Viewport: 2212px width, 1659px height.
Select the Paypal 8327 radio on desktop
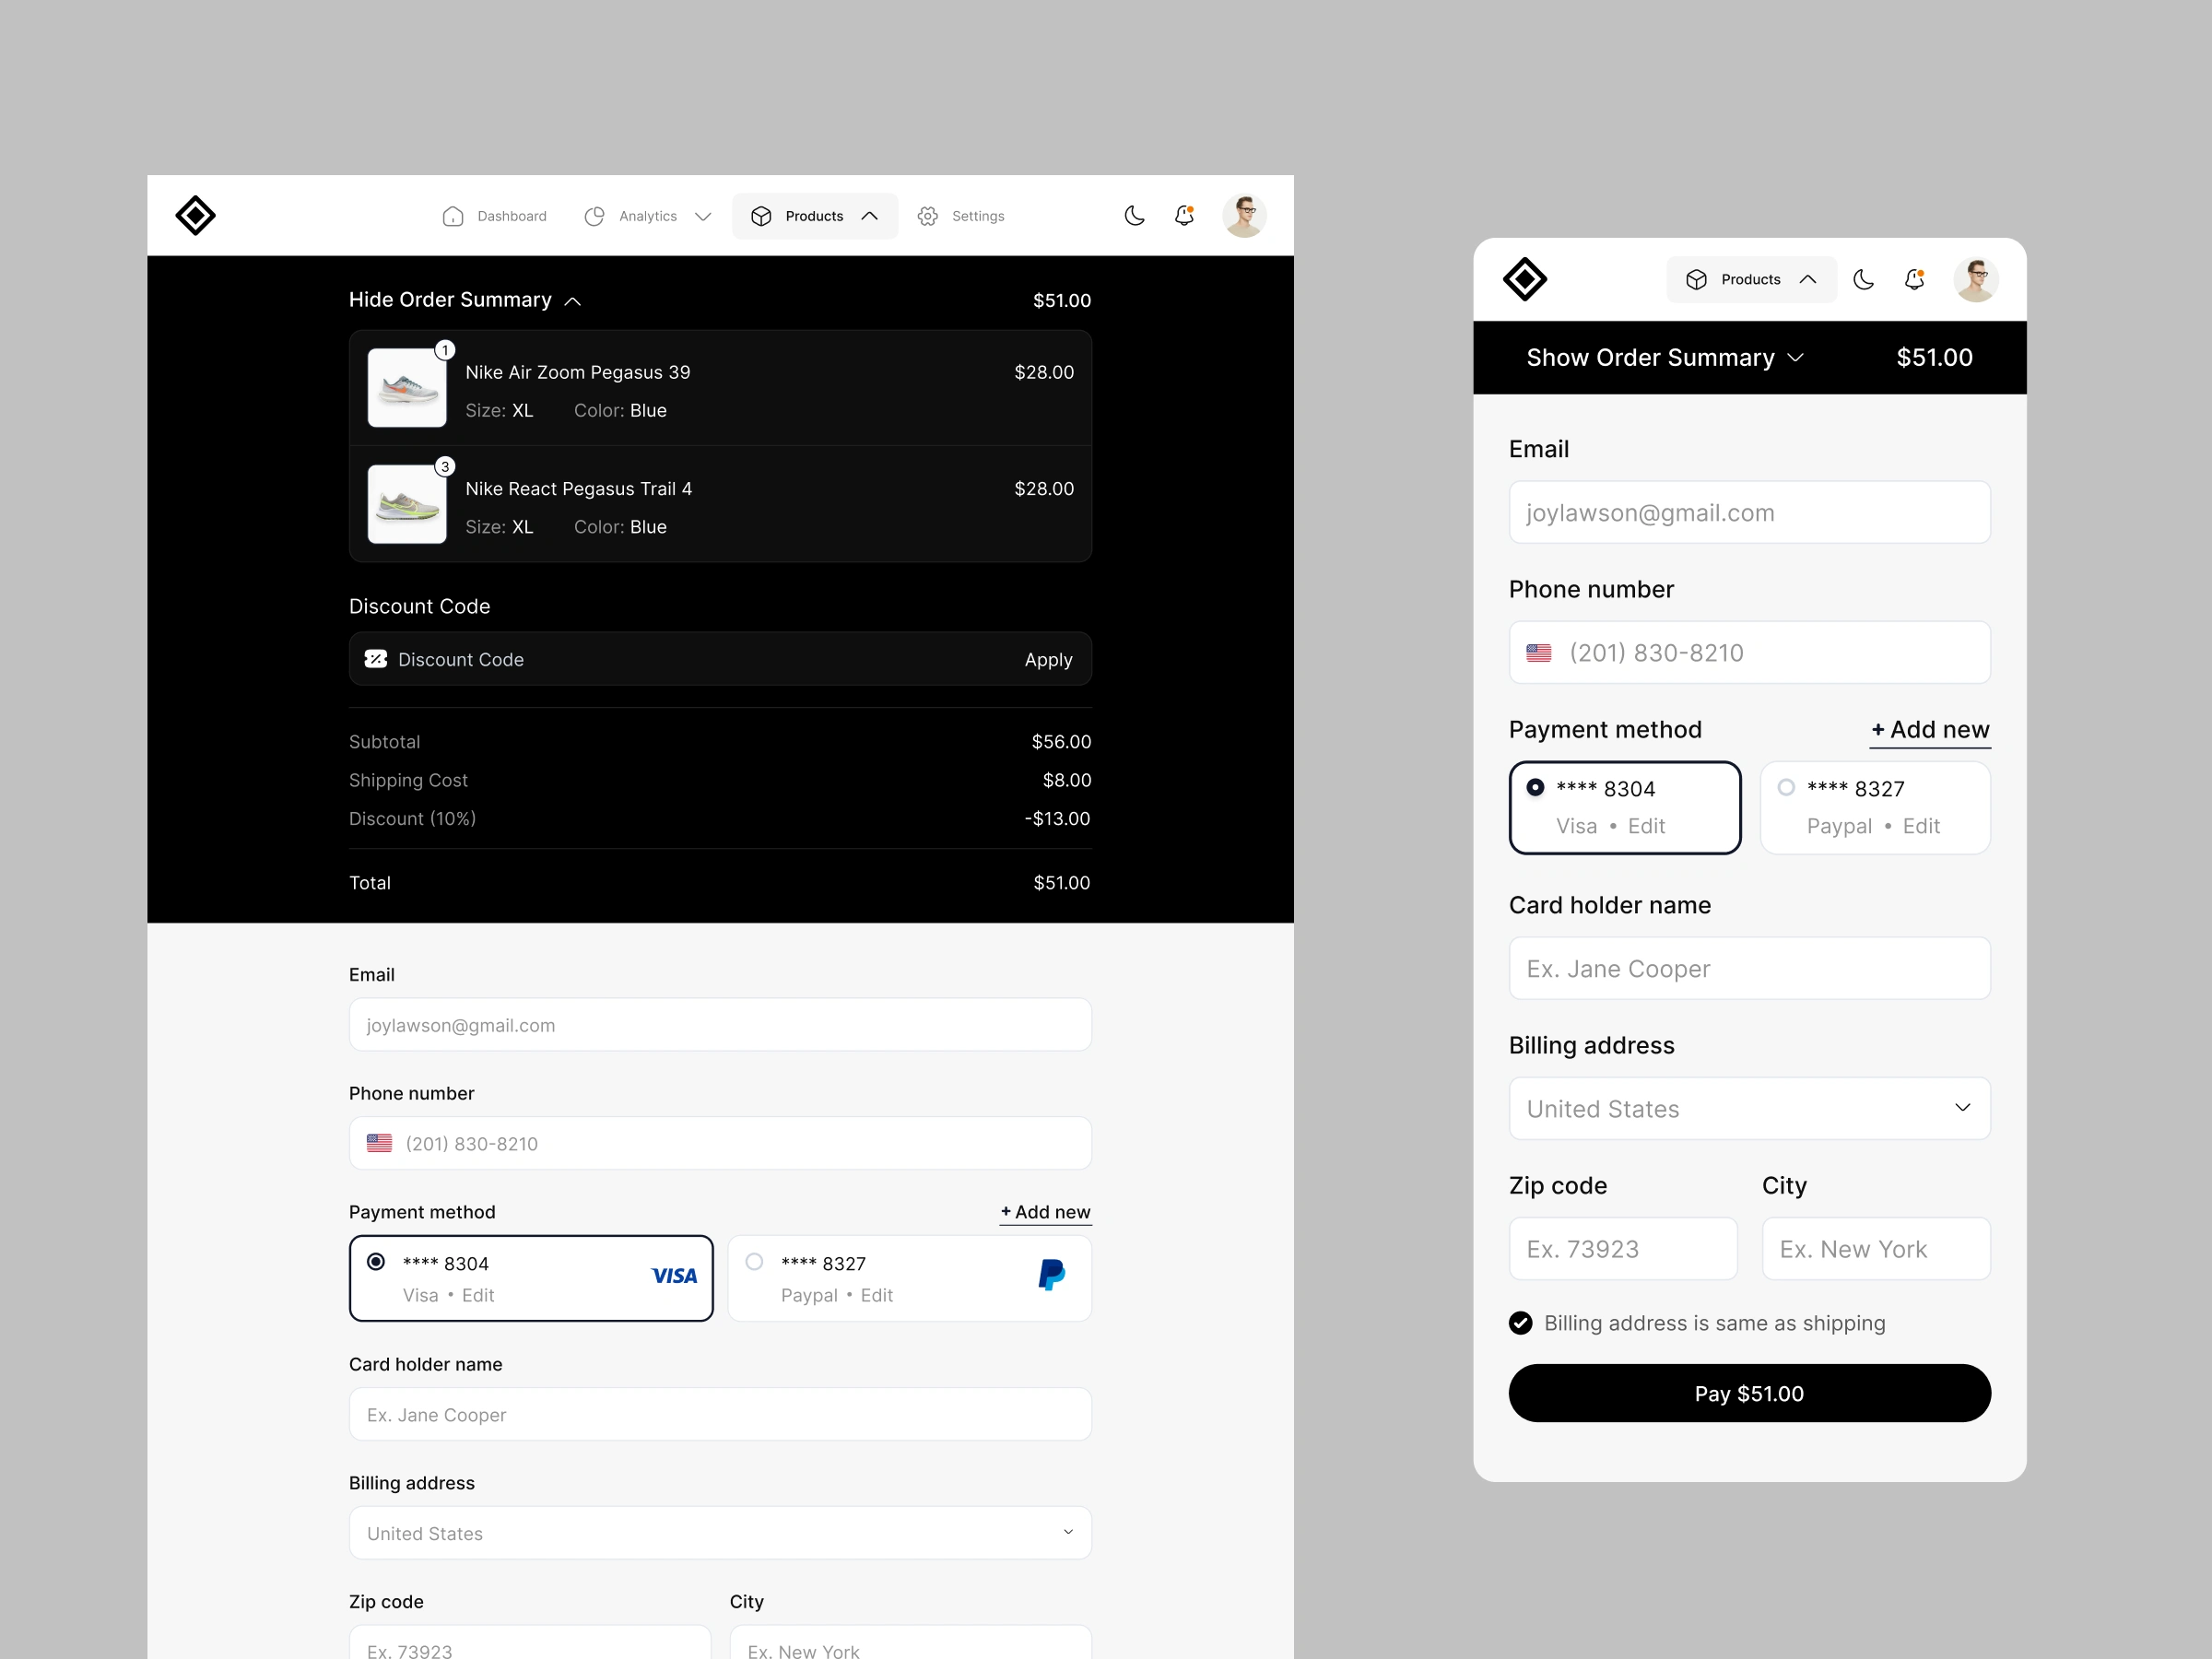[755, 1262]
